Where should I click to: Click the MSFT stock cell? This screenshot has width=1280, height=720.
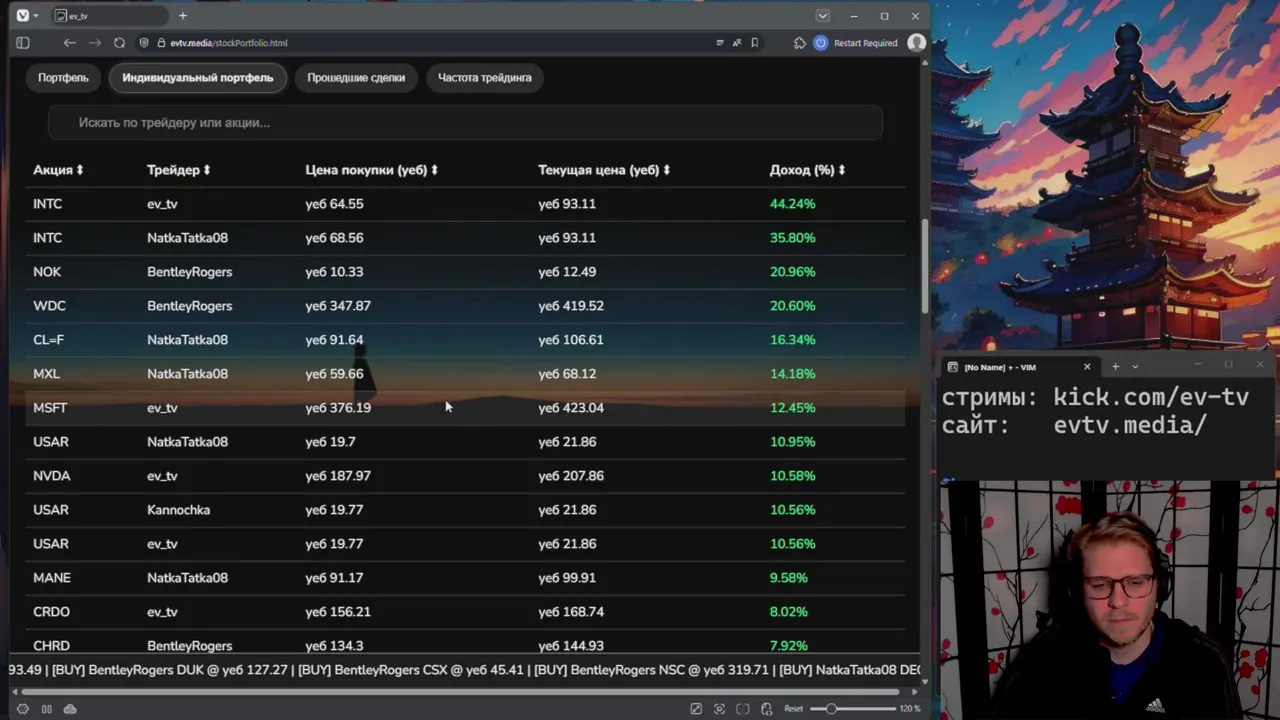click(x=50, y=408)
